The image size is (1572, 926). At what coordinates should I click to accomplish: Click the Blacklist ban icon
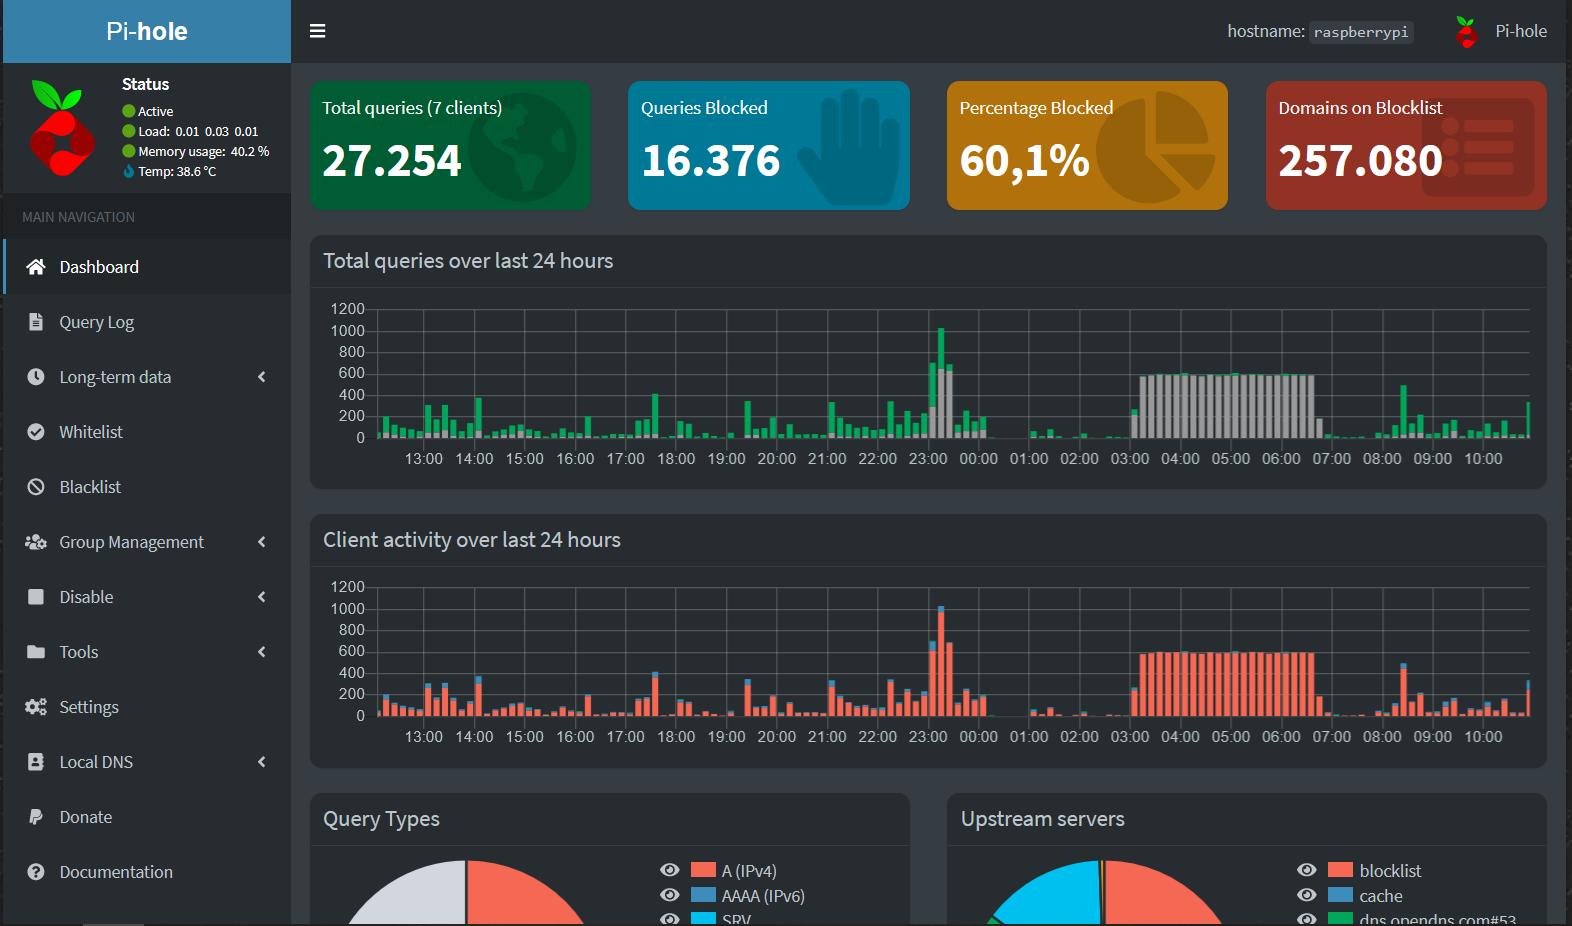[x=36, y=487]
